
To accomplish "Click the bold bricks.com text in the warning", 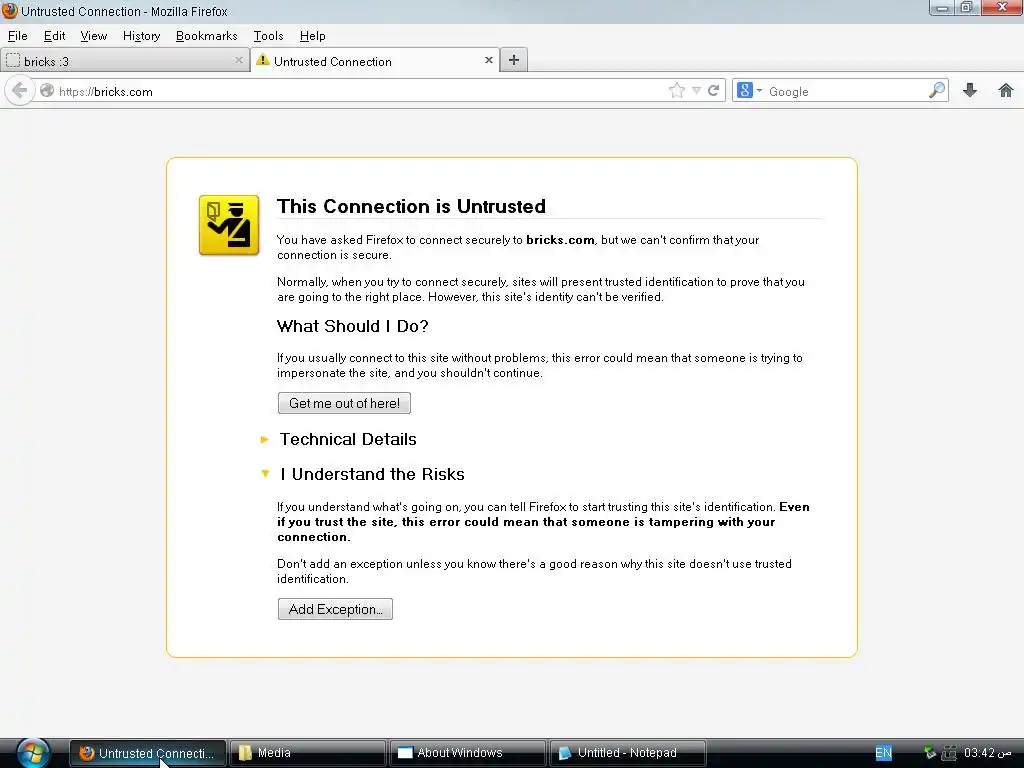I will tap(560, 240).
